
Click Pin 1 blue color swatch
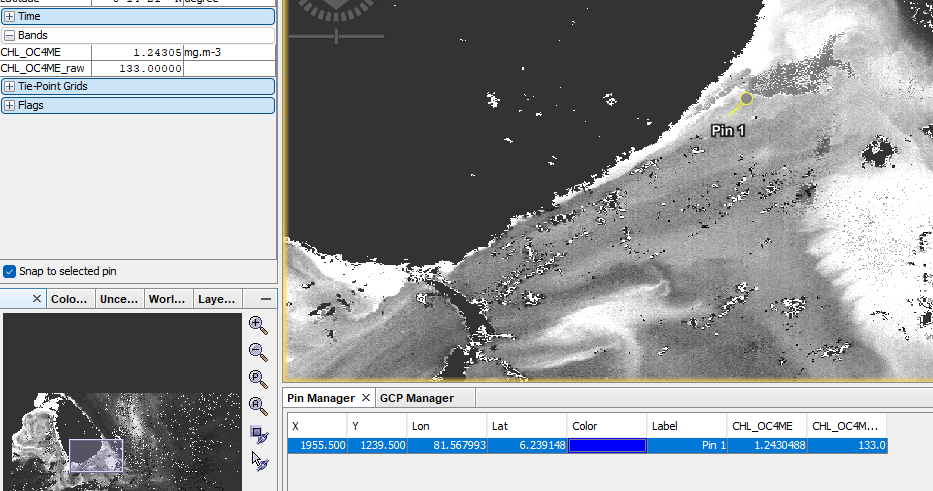point(607,445)
